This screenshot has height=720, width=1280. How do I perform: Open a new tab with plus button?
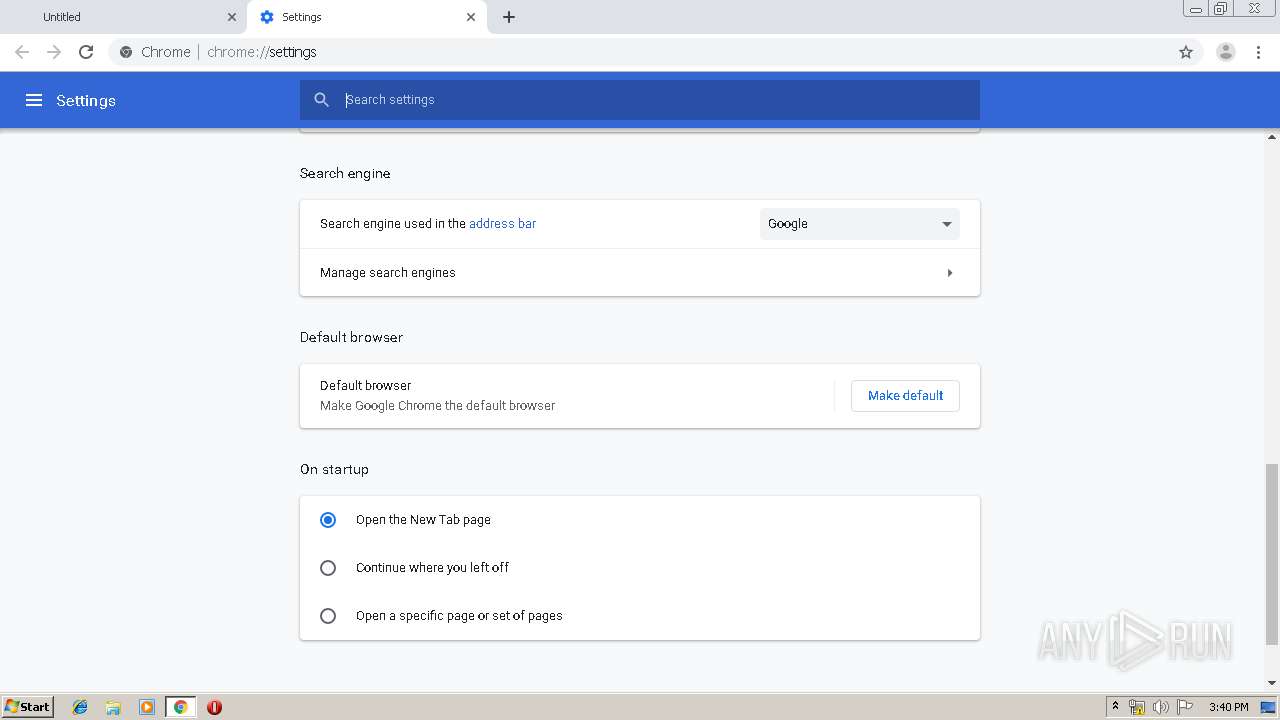509,17
